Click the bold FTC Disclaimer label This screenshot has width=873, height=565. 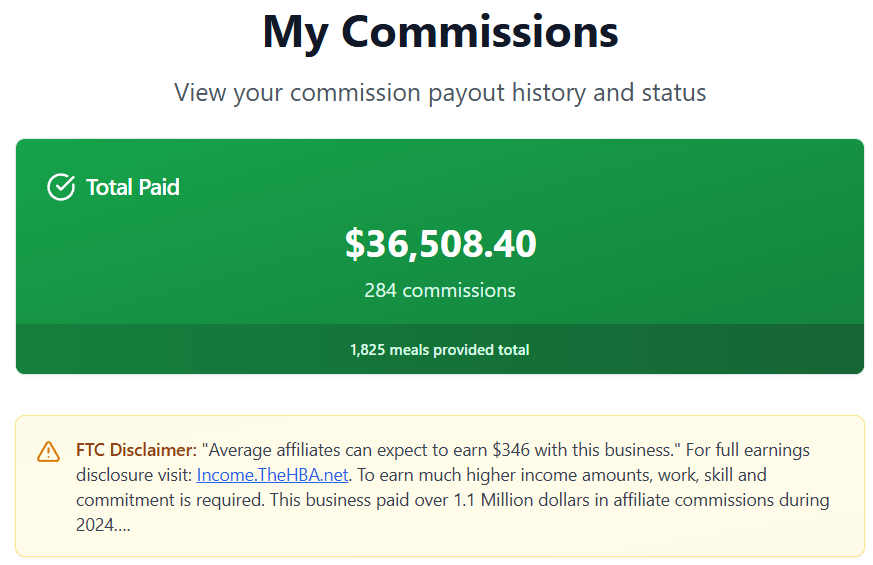136,450
